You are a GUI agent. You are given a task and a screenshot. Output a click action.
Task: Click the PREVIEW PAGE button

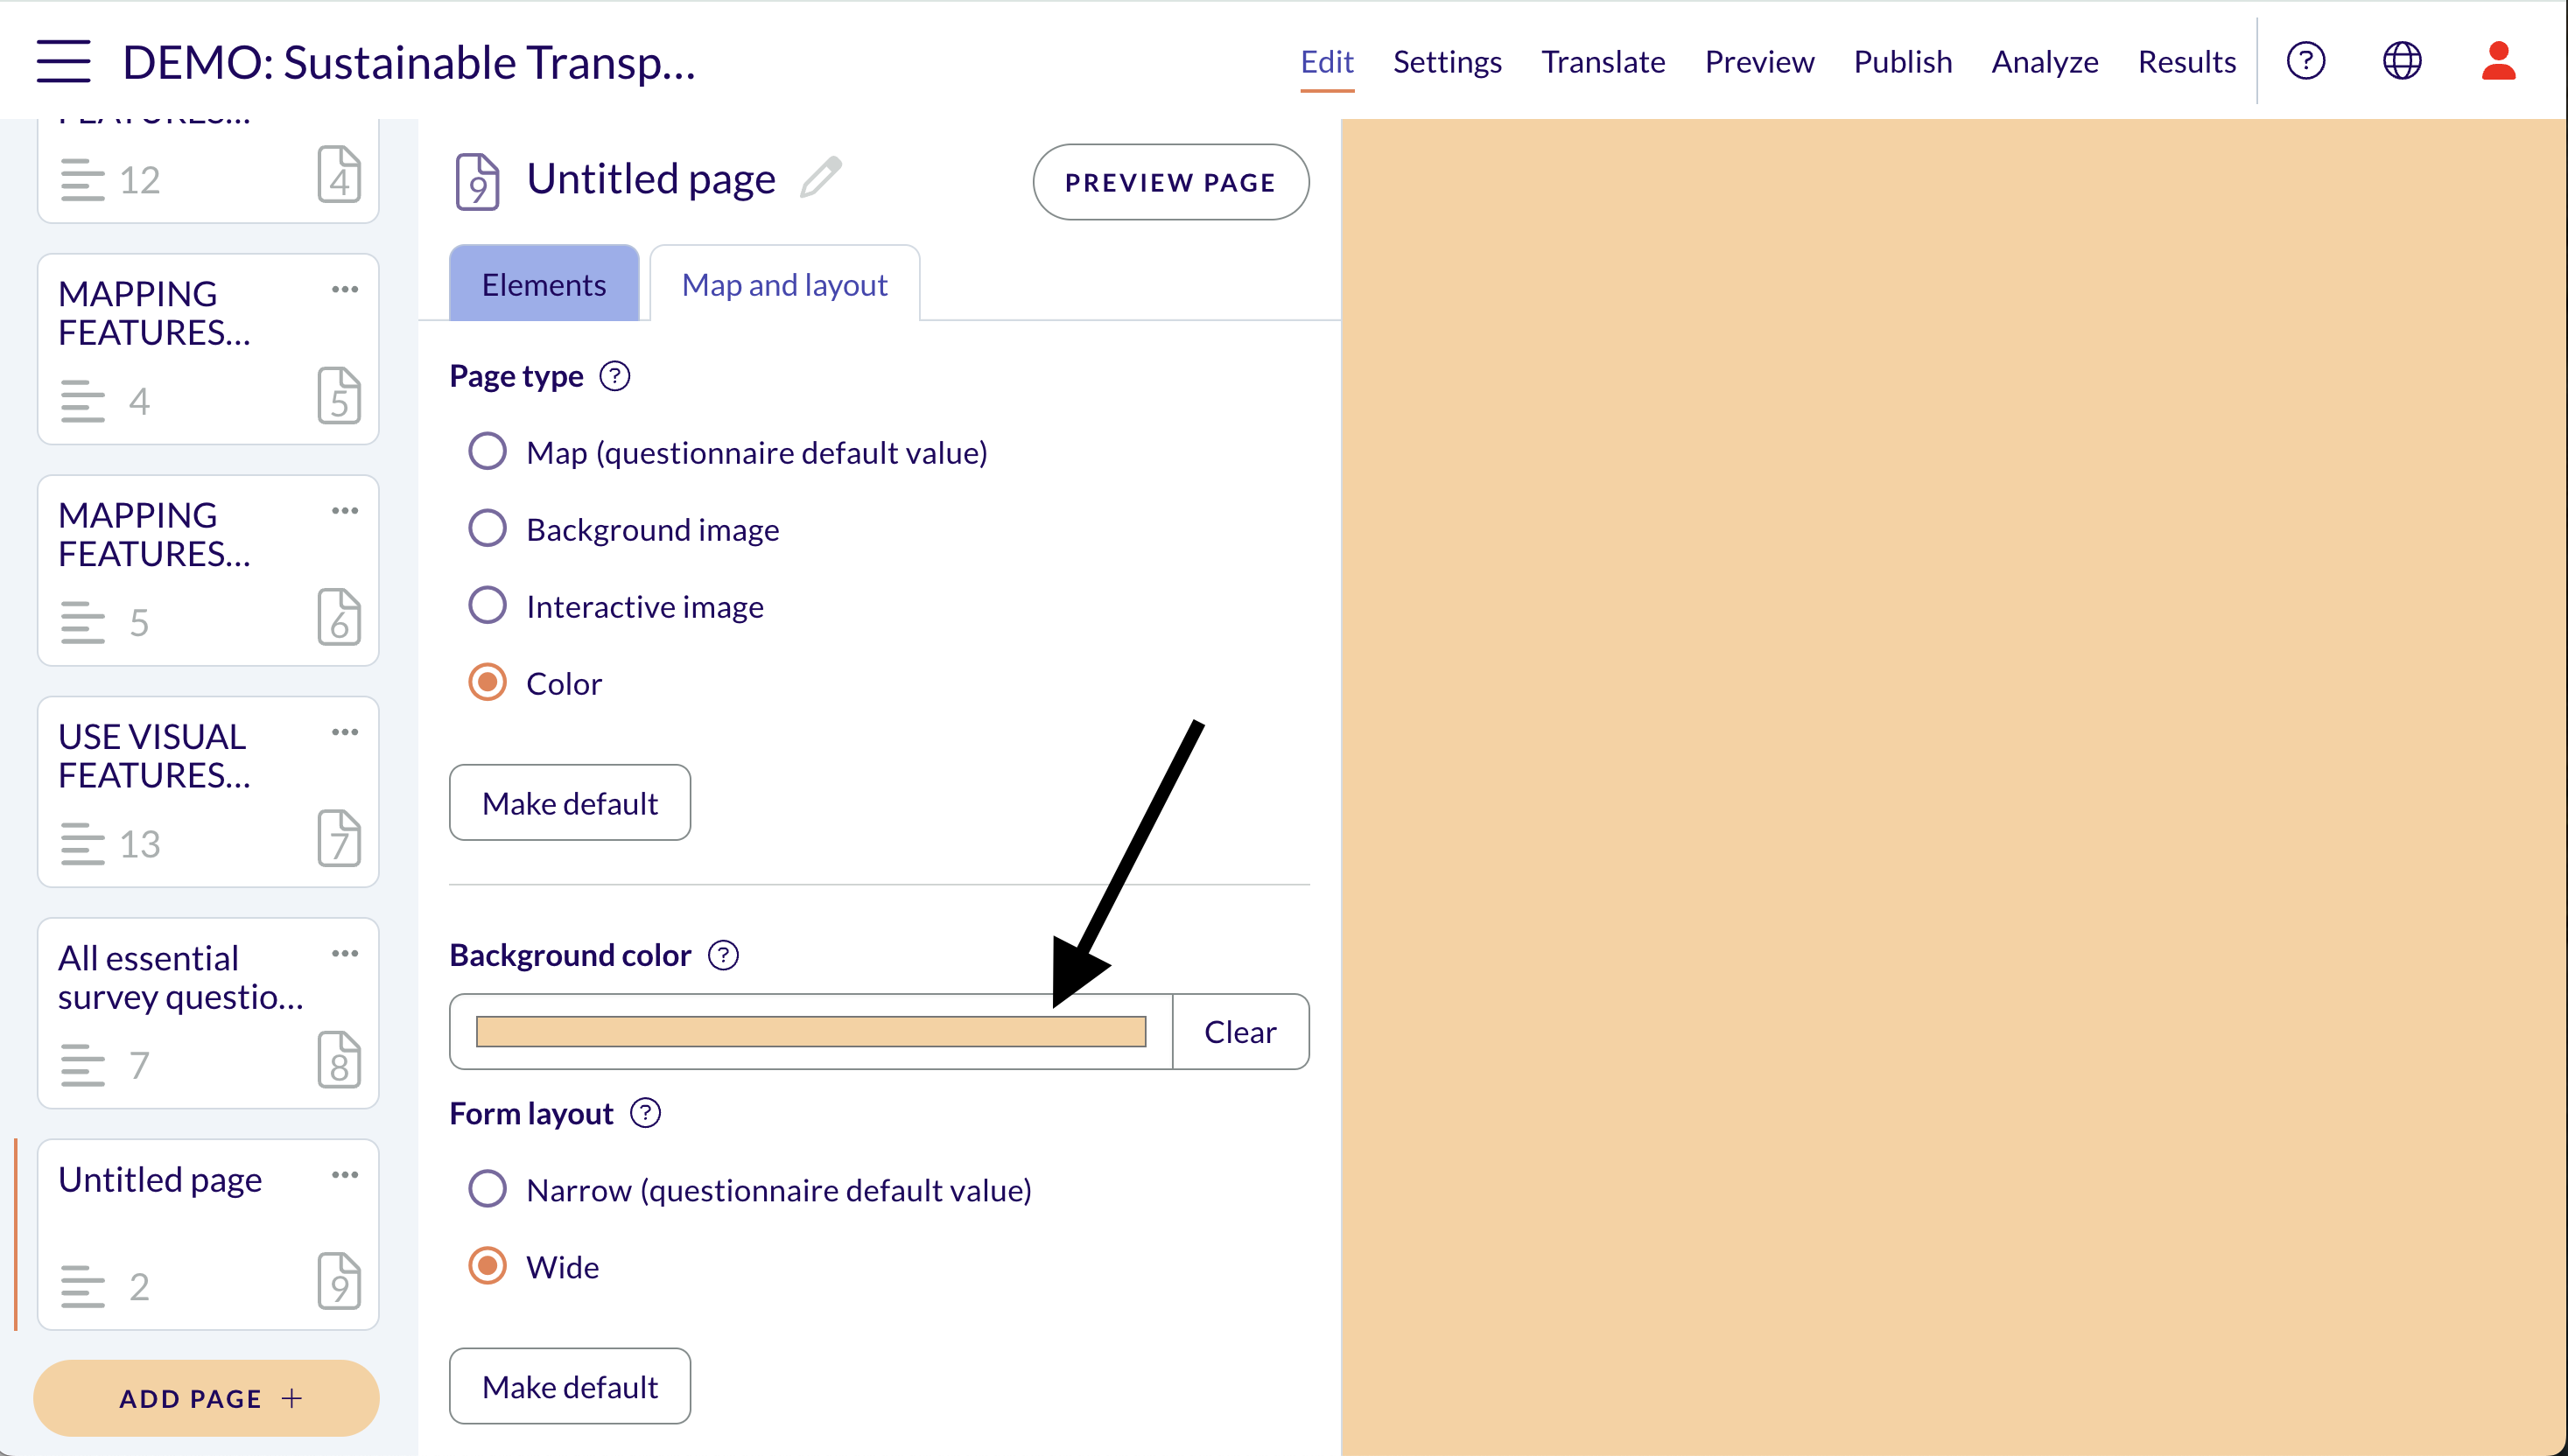1171,182
